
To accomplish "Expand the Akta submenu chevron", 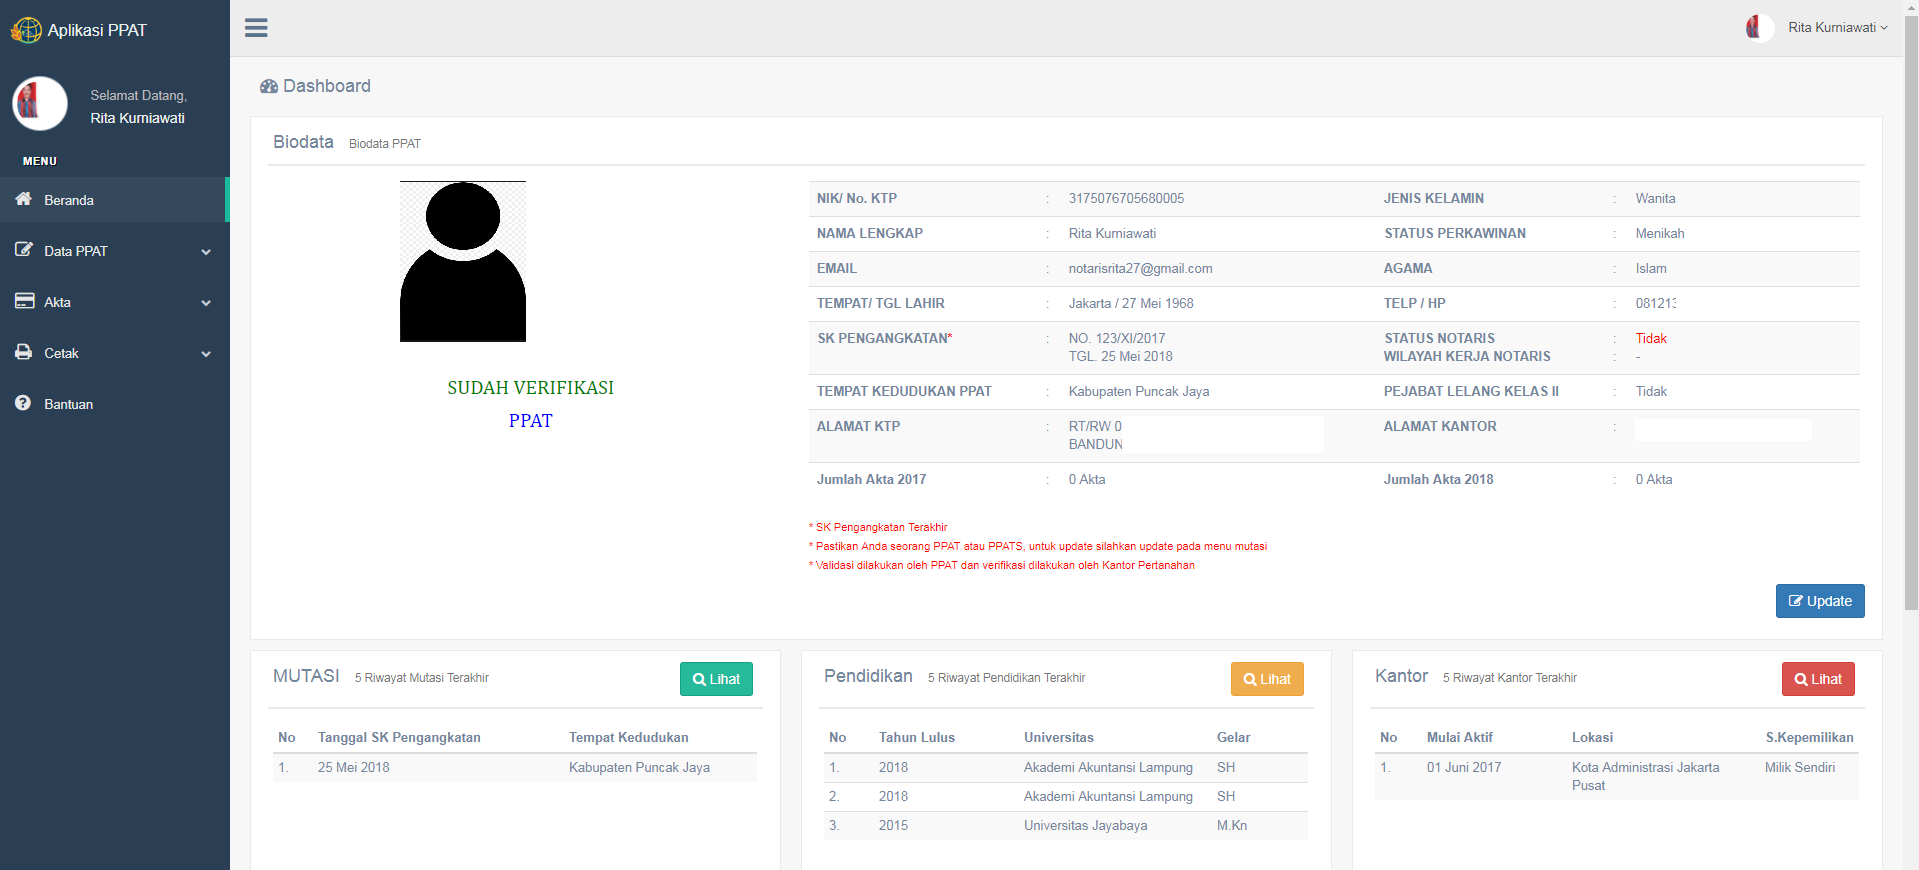I will coord(206,303).
